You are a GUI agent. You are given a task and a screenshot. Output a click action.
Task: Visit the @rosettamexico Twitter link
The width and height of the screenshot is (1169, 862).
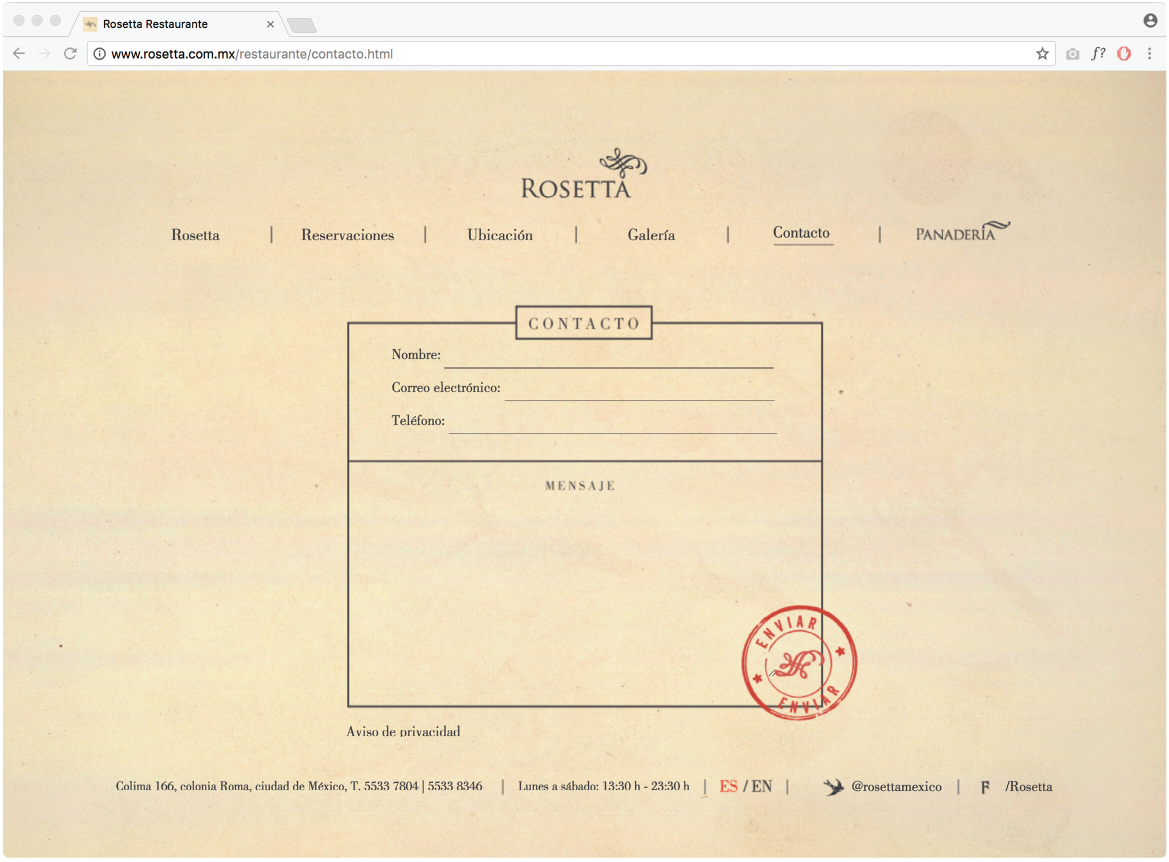tap(896, 787)
